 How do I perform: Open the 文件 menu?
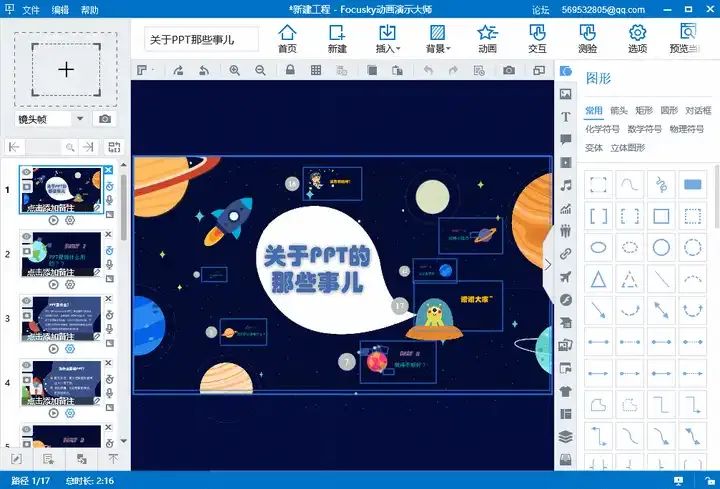31,10
